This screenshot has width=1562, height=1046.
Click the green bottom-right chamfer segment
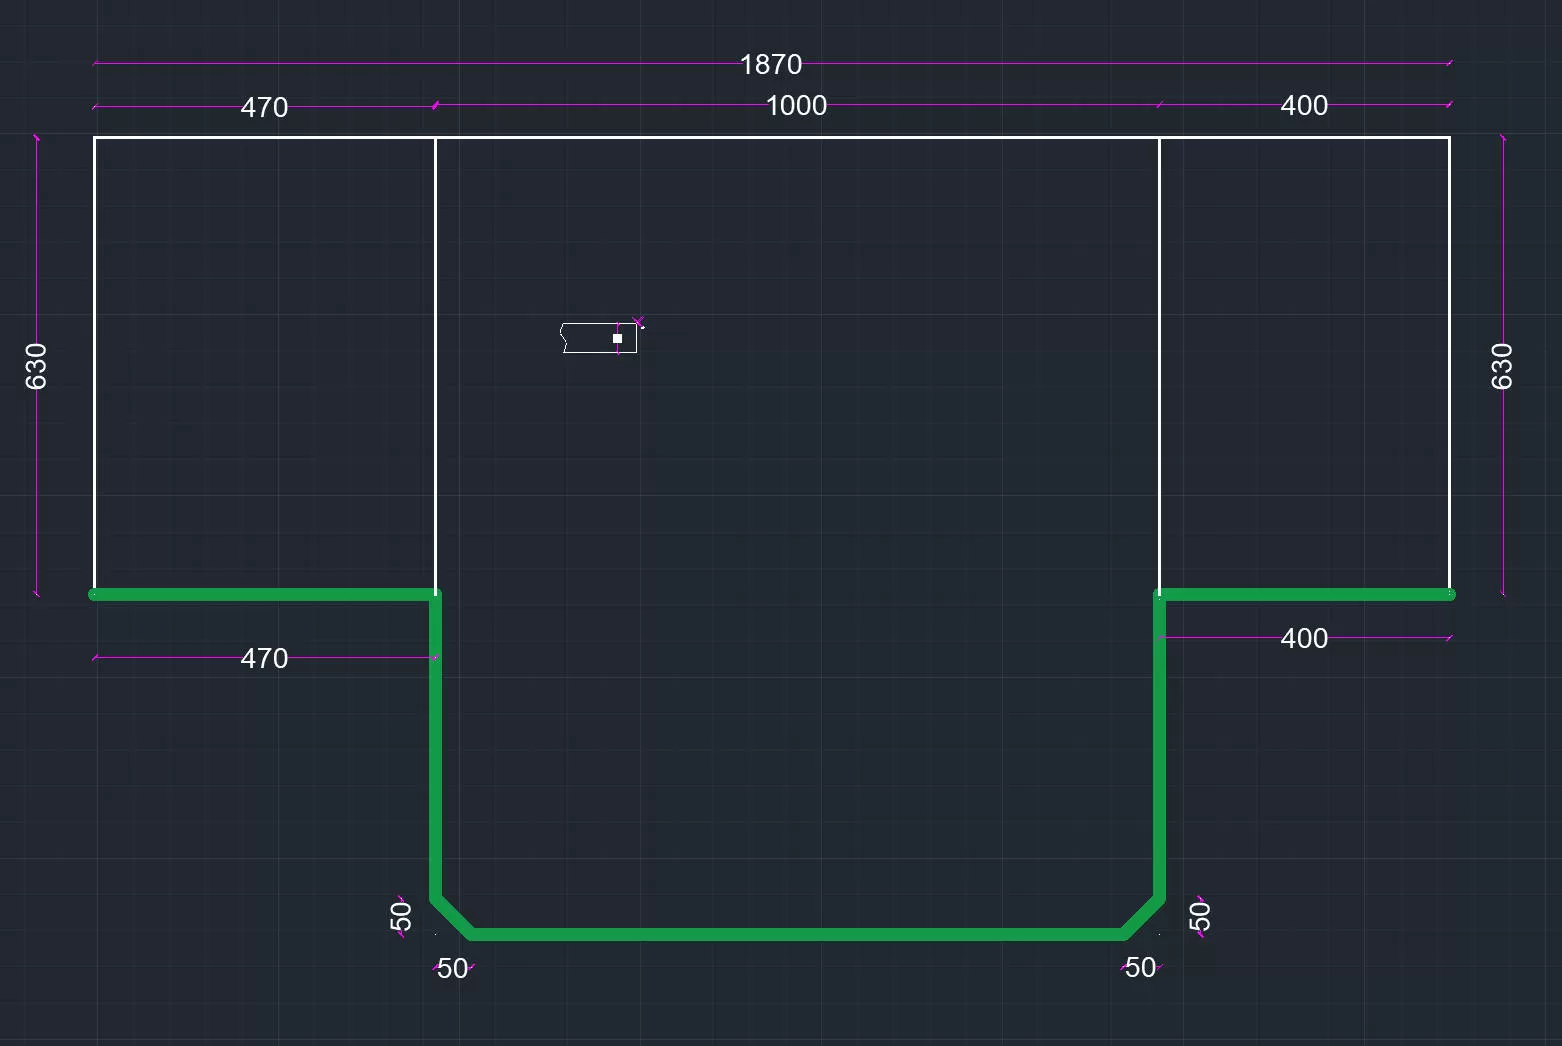pos(1142,917)
